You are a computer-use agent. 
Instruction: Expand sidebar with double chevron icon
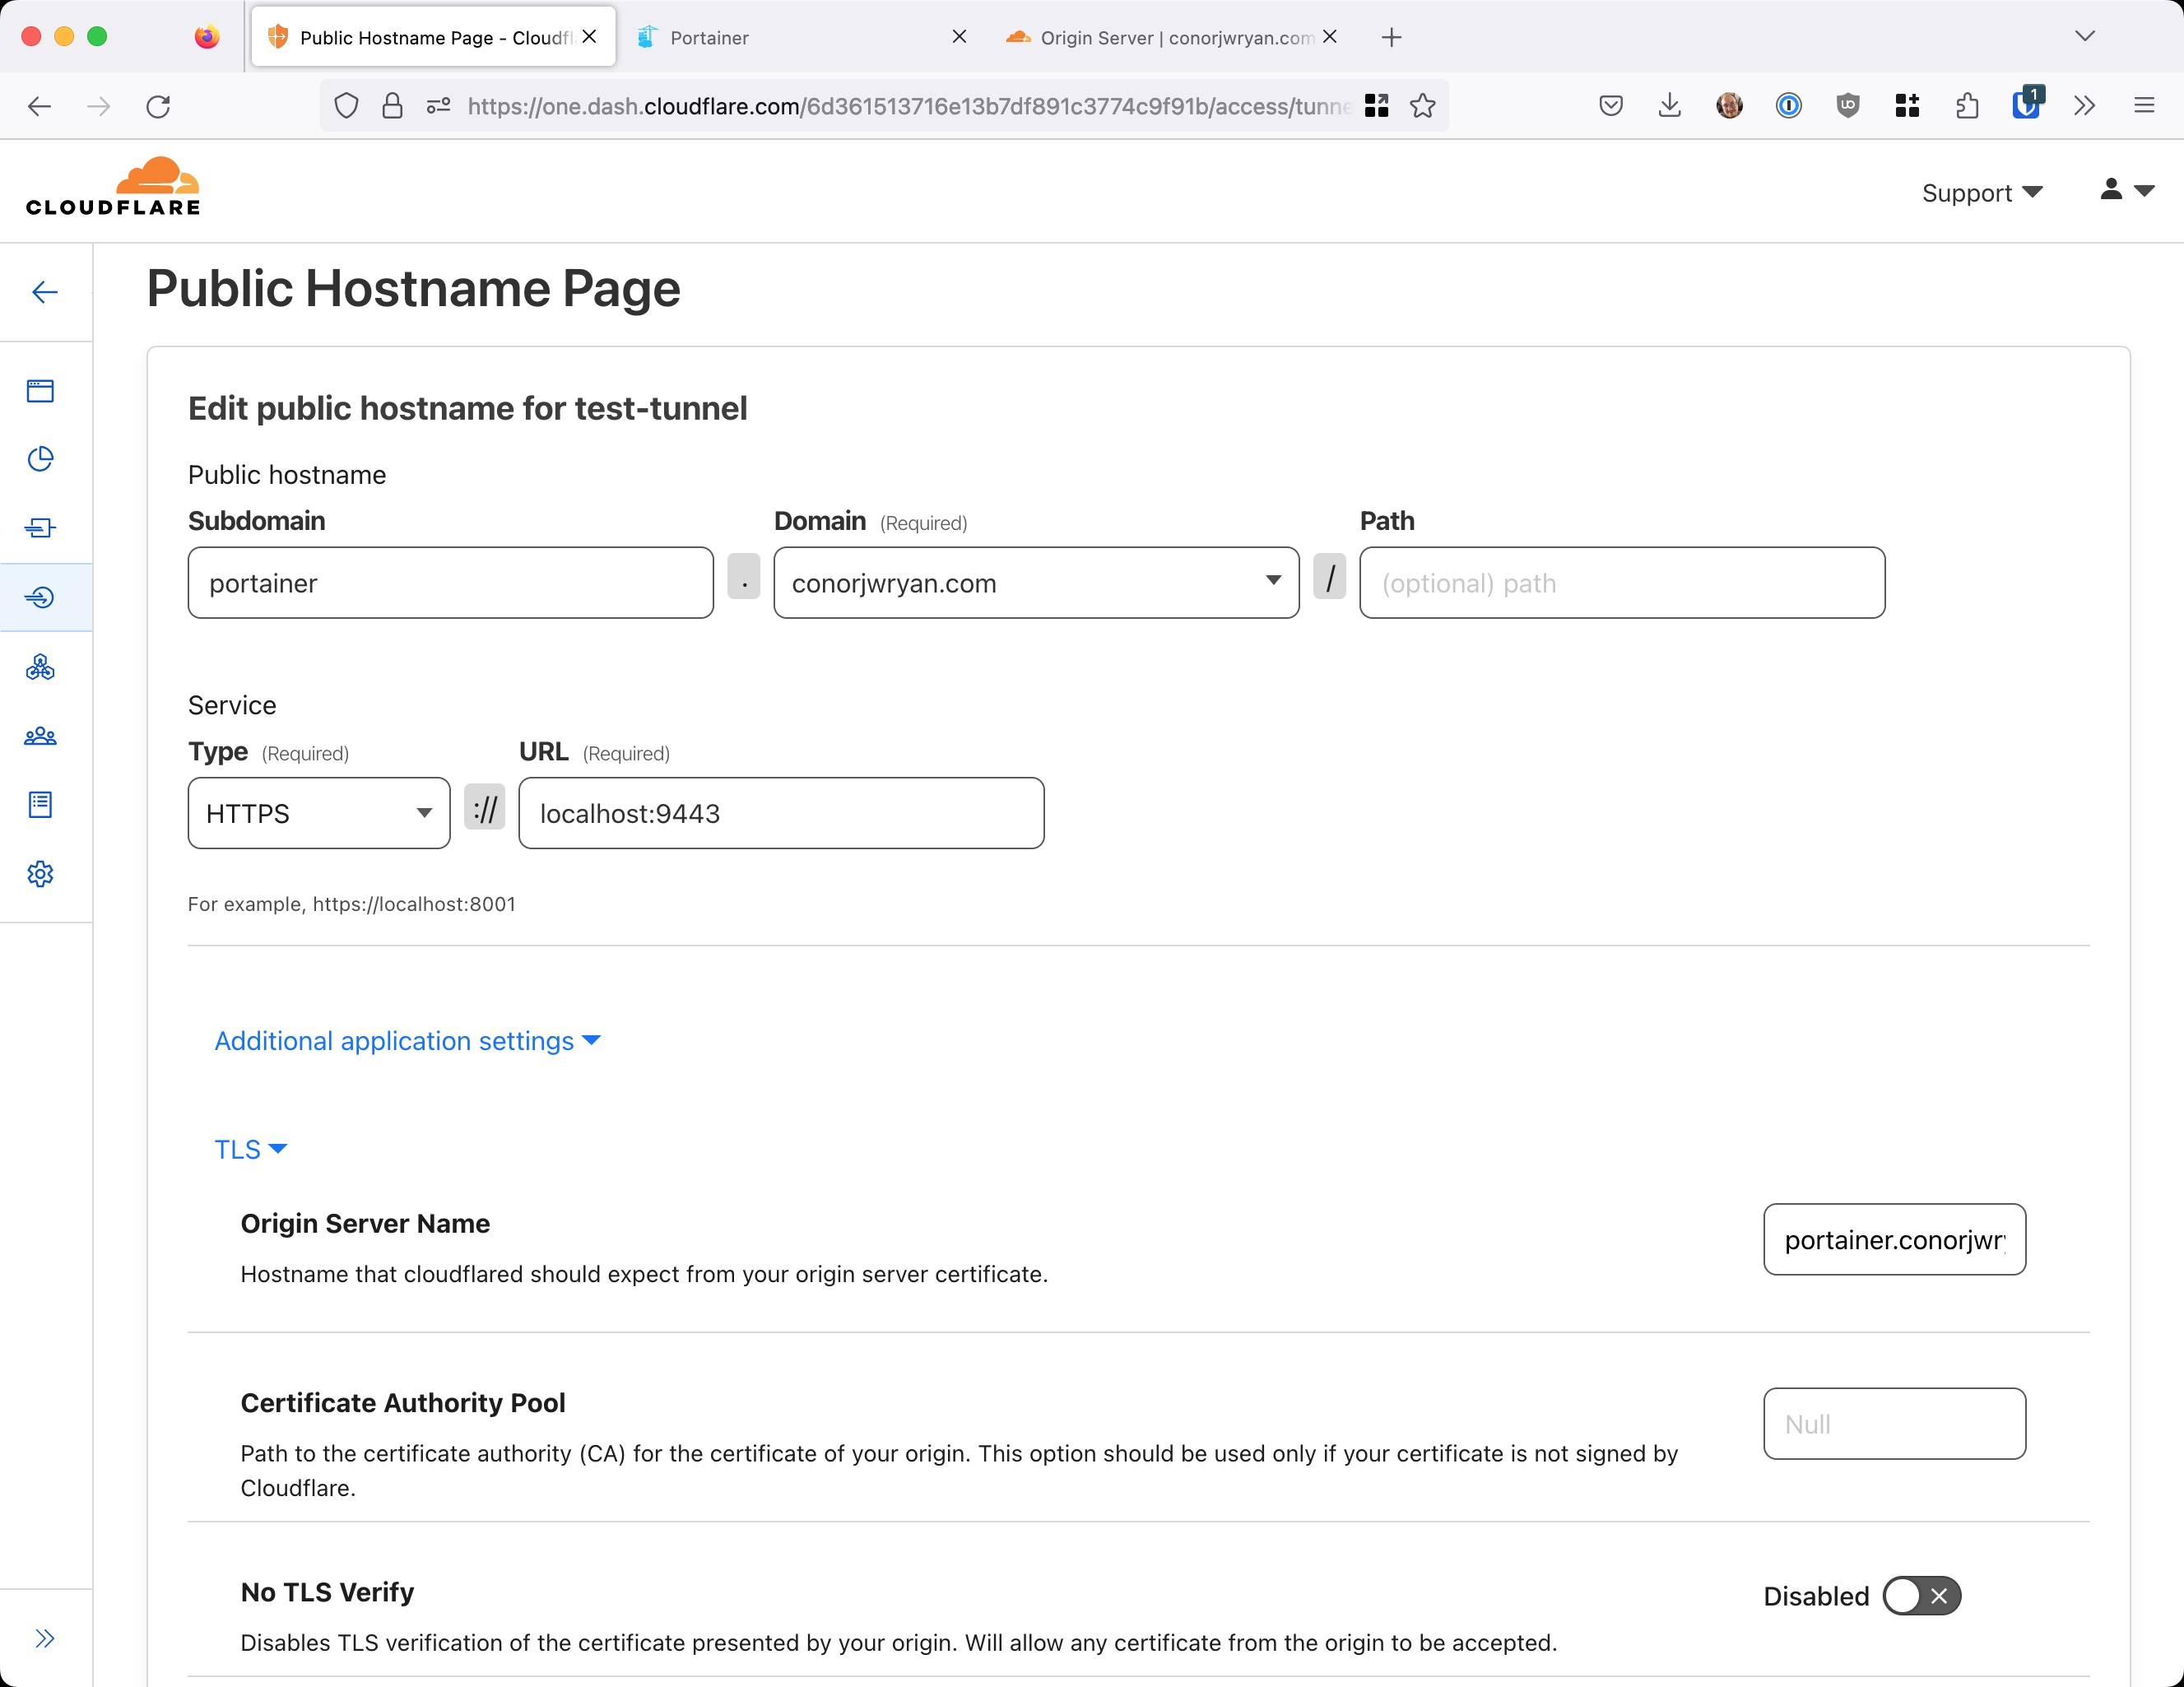pos(45,1638)
